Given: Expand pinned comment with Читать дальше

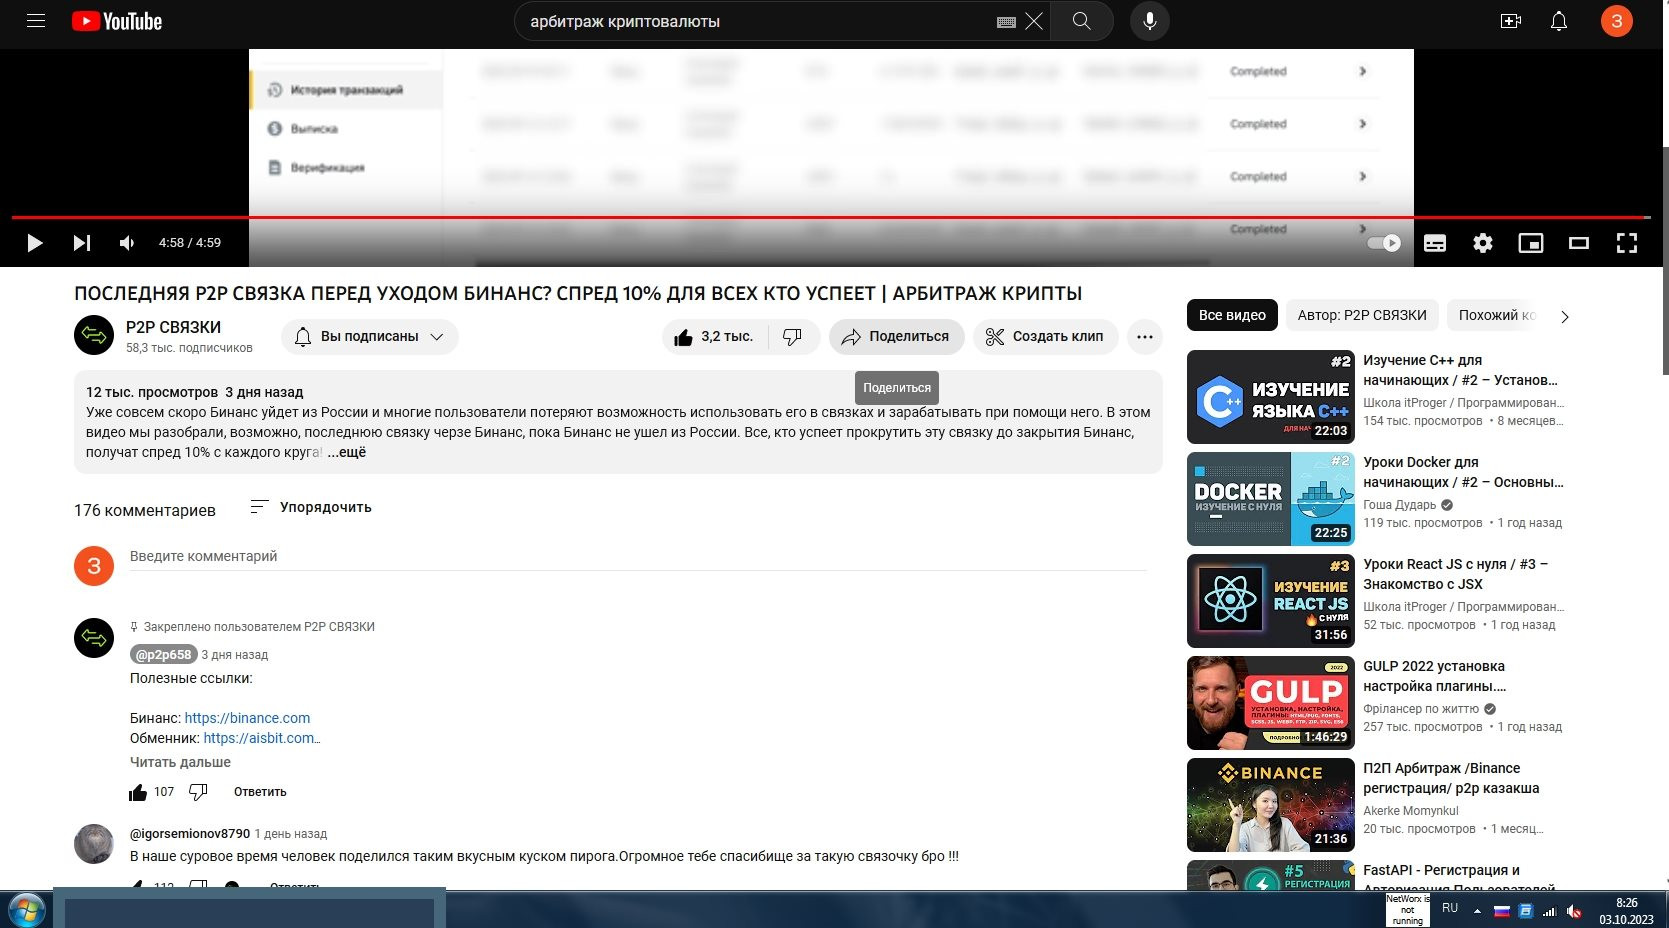Looking at the screenshot, I should 180,762.
